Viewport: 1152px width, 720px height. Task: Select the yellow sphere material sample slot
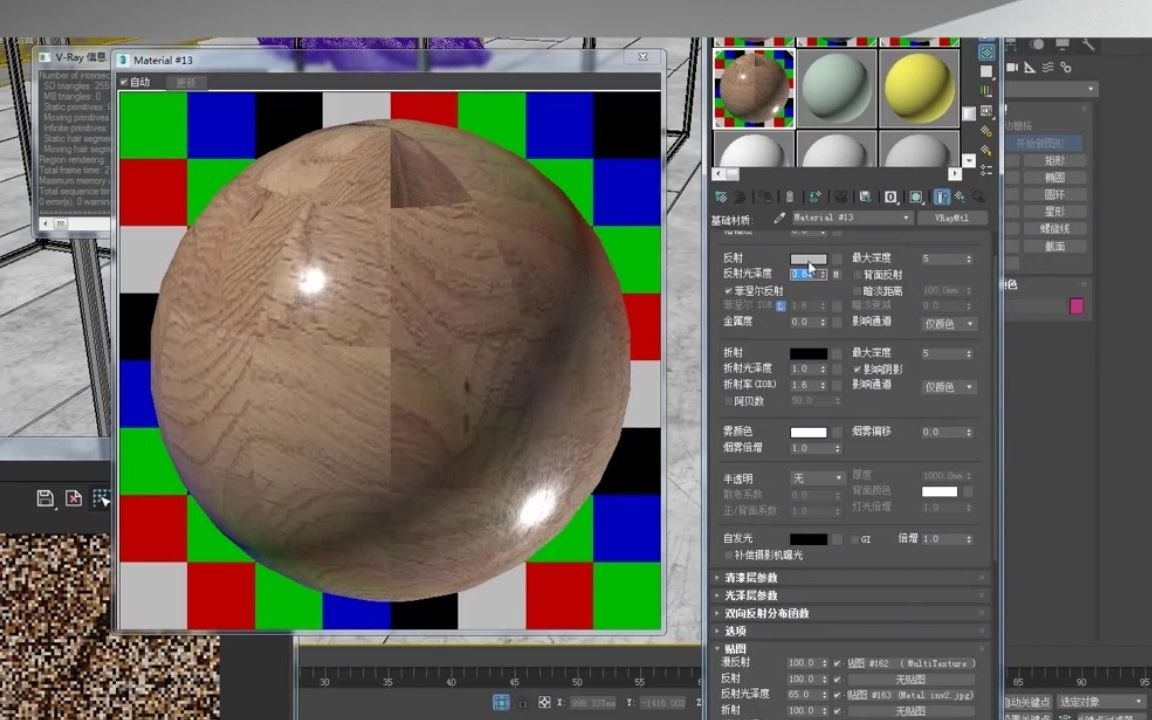[x=919, y=88]
